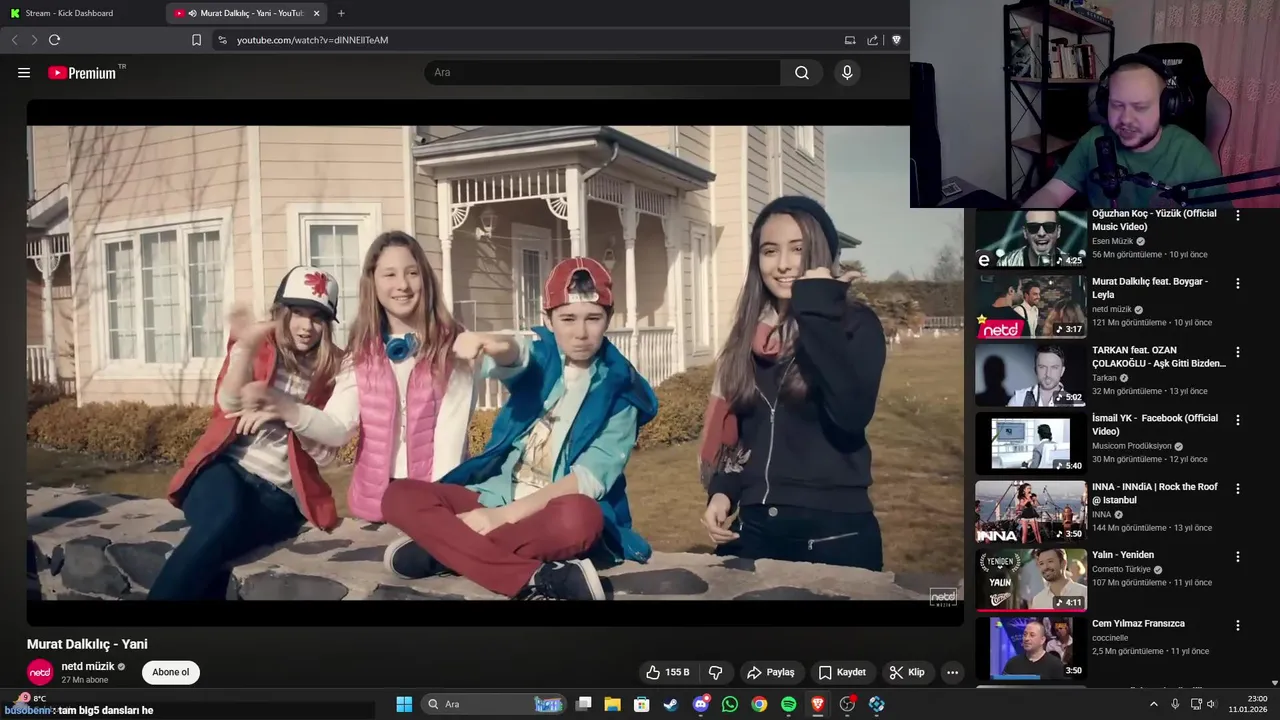Toggle system volume speaker icon in tray
Image resolution: width=1280 pixels, height=720 pixels.
pyautogui.click(x=1211, y=704)
